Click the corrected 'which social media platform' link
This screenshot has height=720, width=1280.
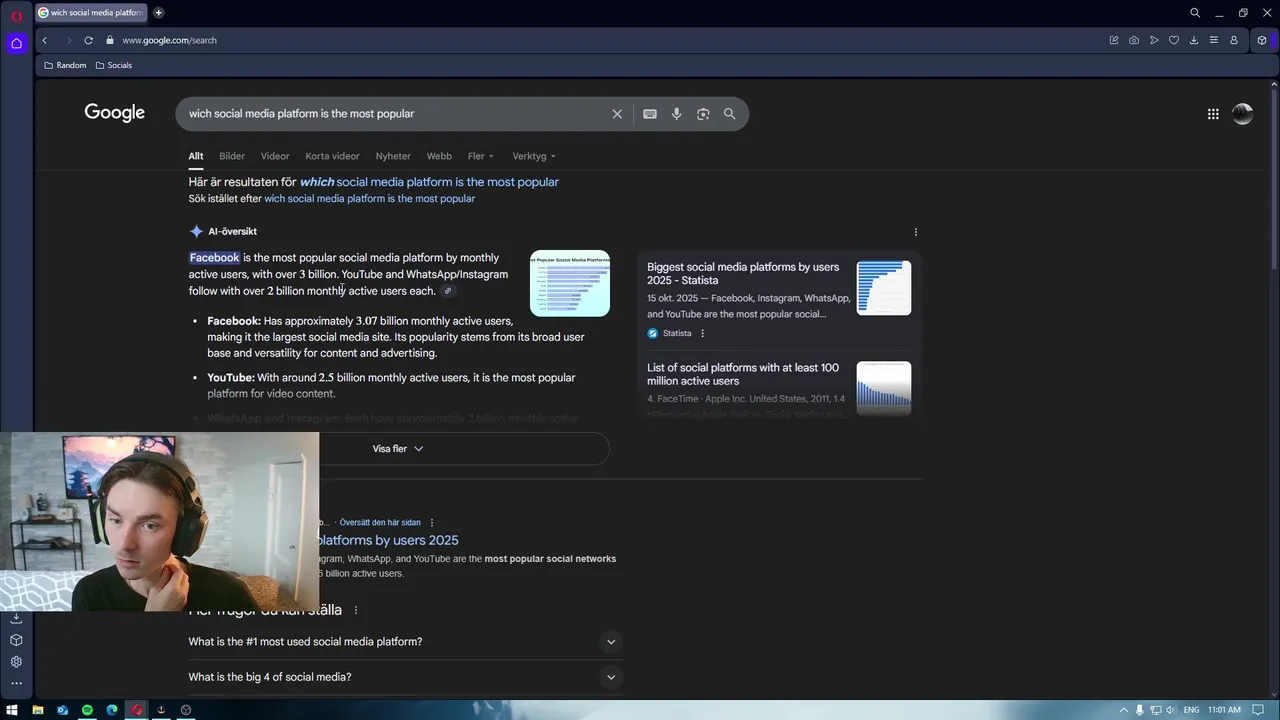tap(429, 182)
